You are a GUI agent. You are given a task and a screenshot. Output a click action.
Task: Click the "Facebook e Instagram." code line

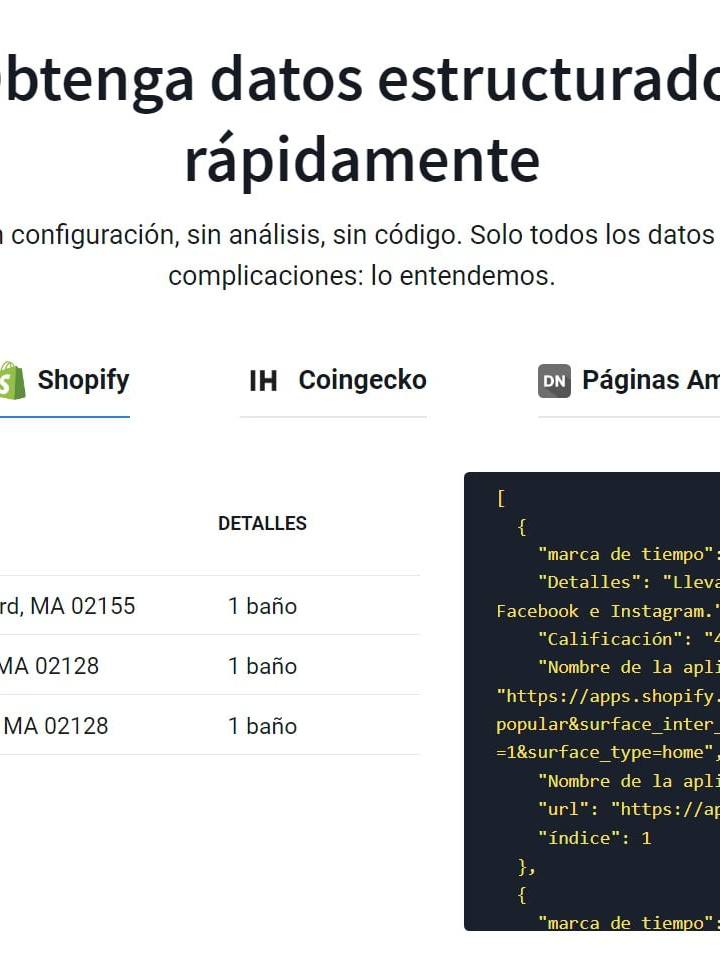click(608, 611)
